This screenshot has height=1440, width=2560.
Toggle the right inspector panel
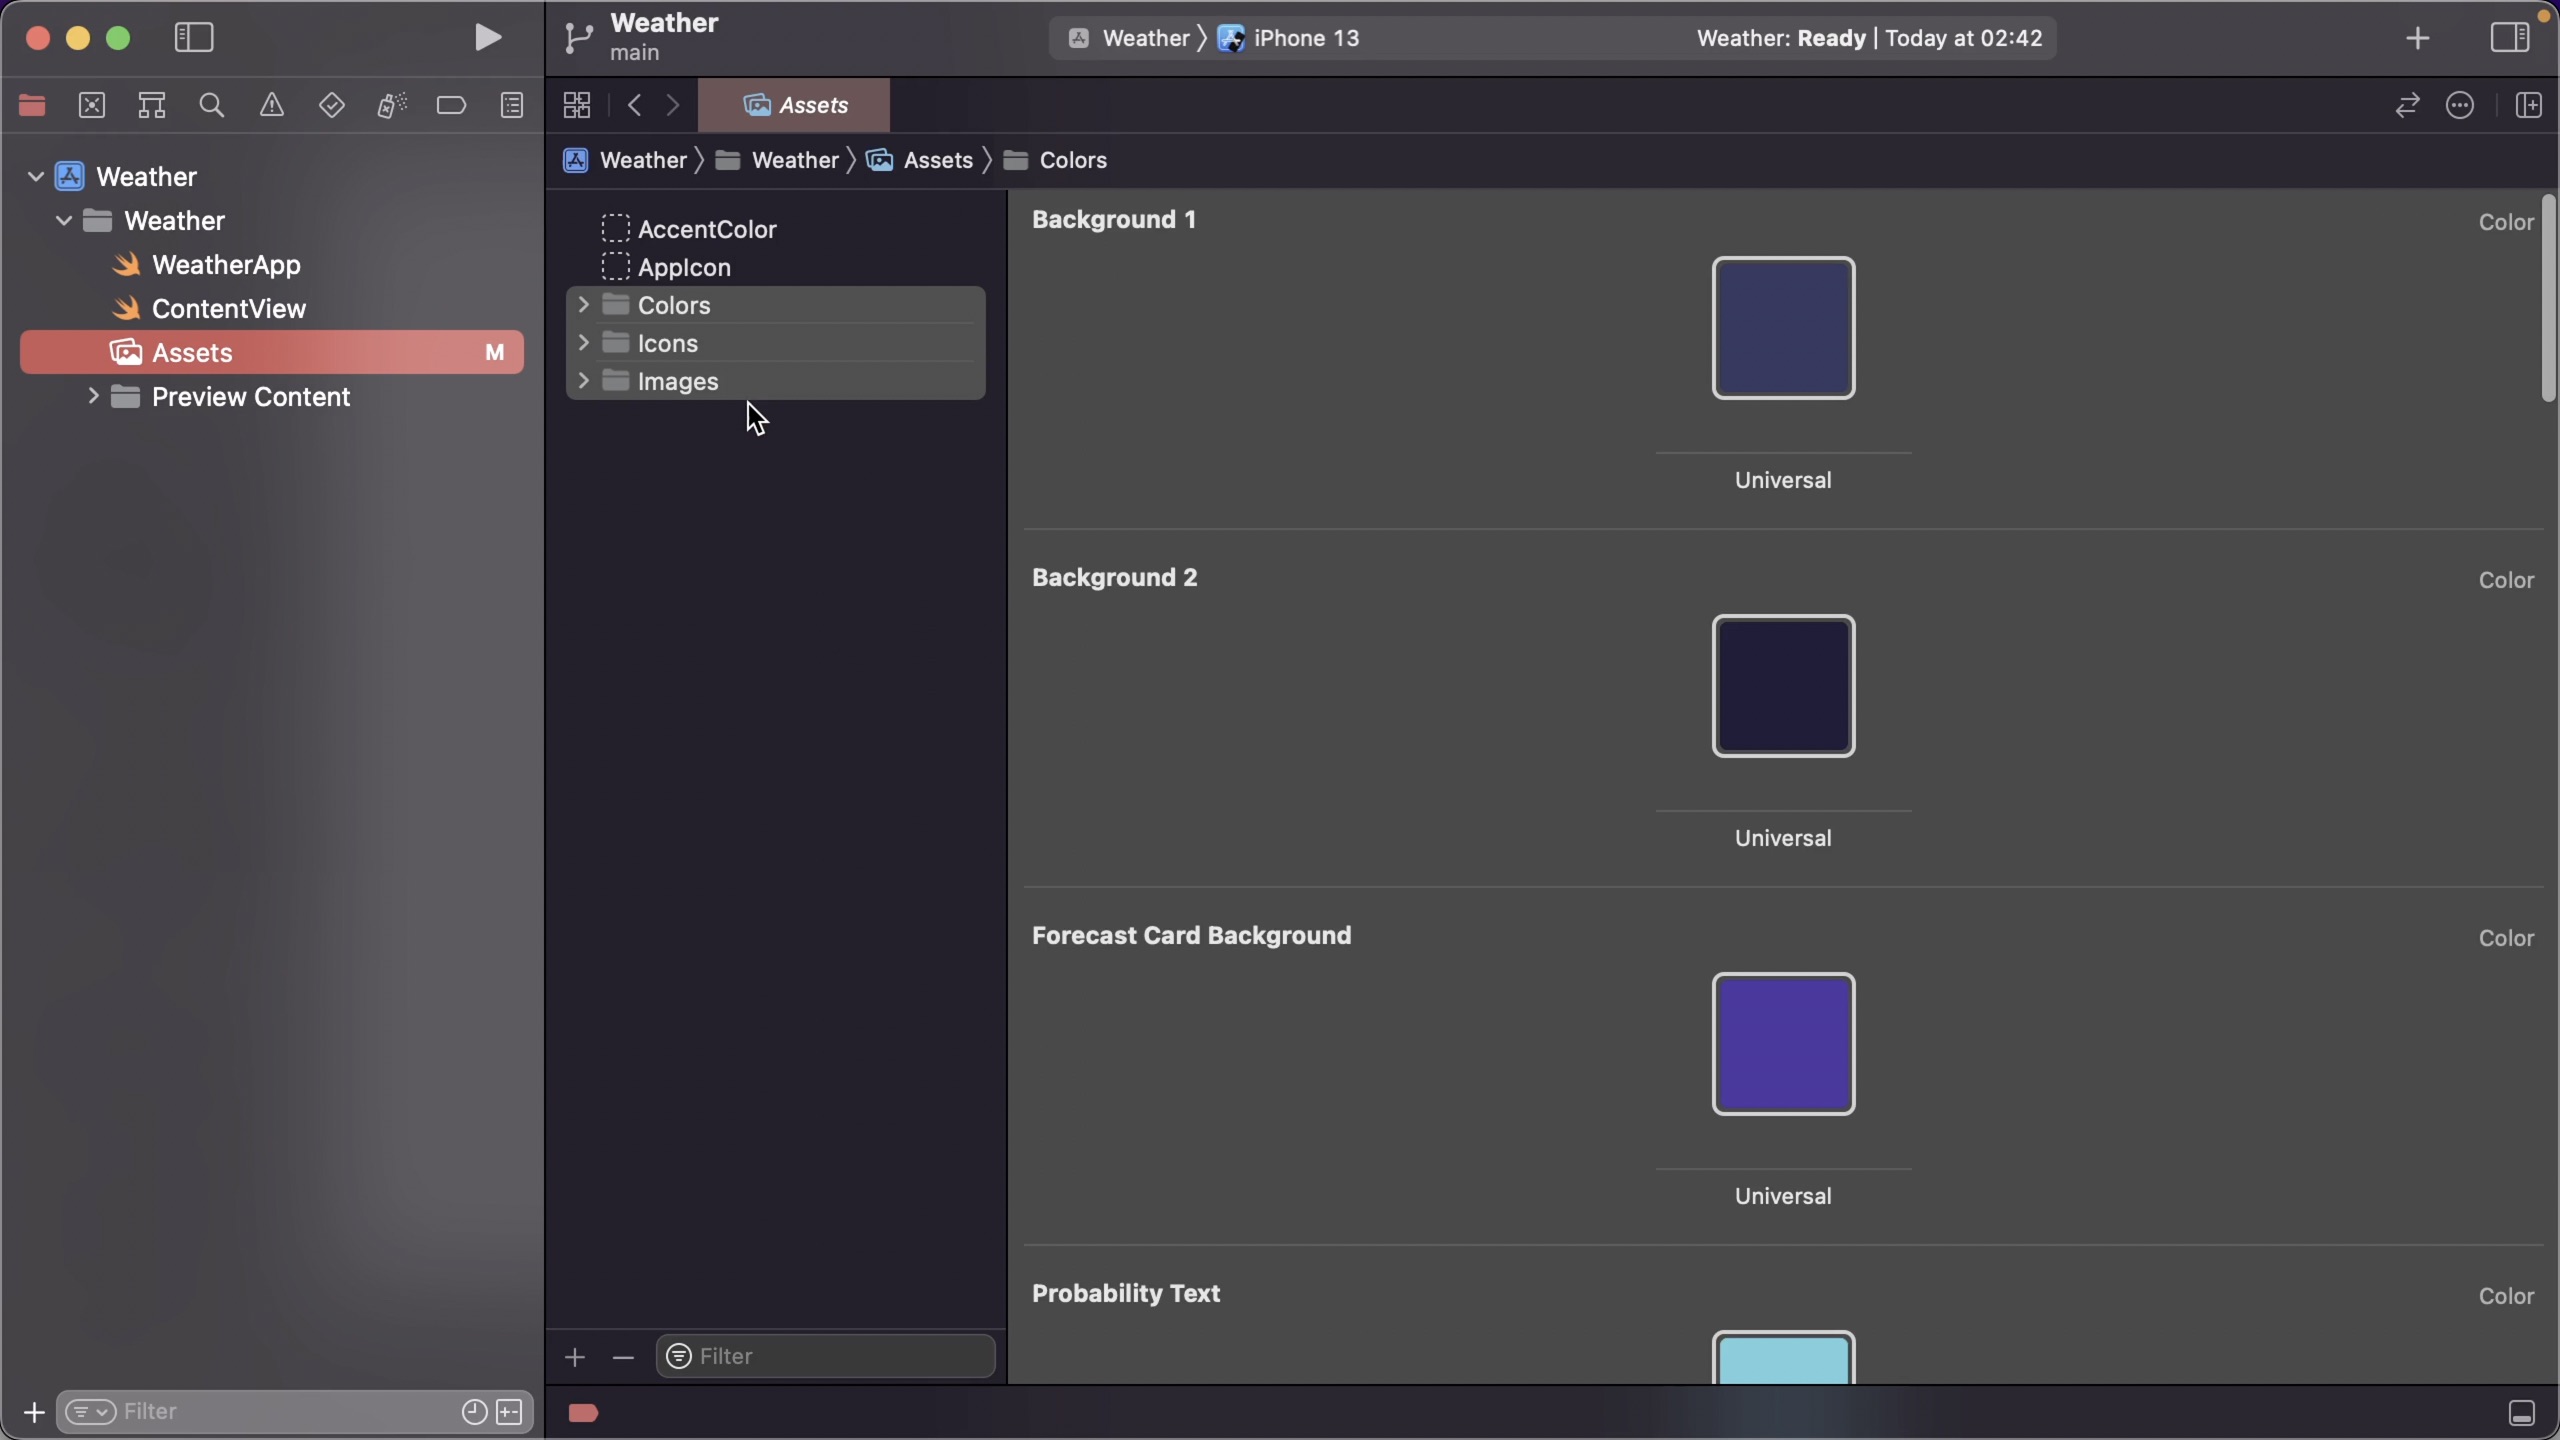click(x=2510, y=38)
